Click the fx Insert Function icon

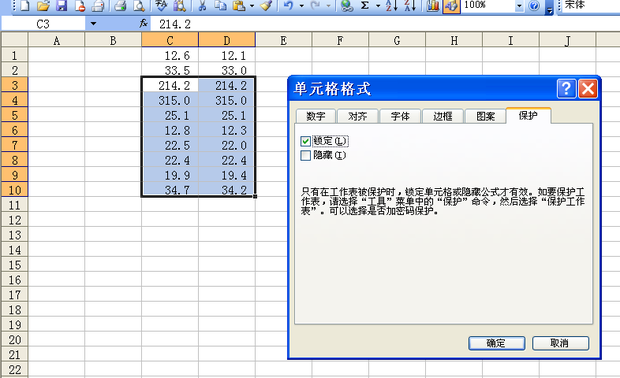coord(144,24)
